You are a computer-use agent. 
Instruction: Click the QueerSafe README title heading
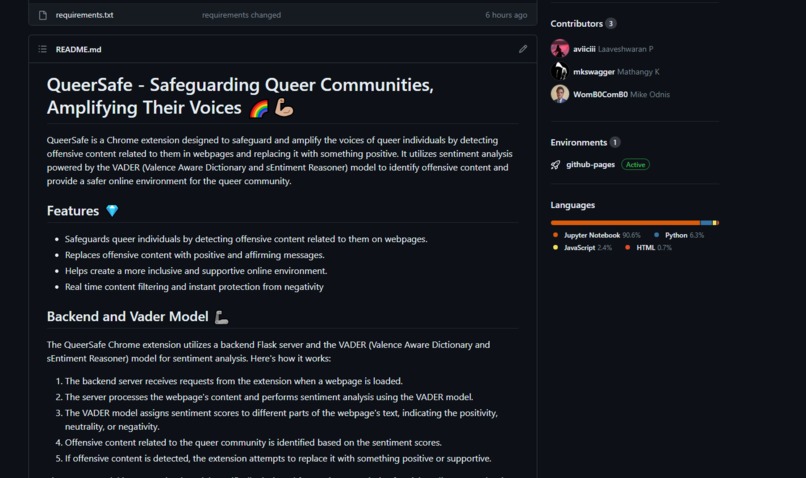pos(240,96)
